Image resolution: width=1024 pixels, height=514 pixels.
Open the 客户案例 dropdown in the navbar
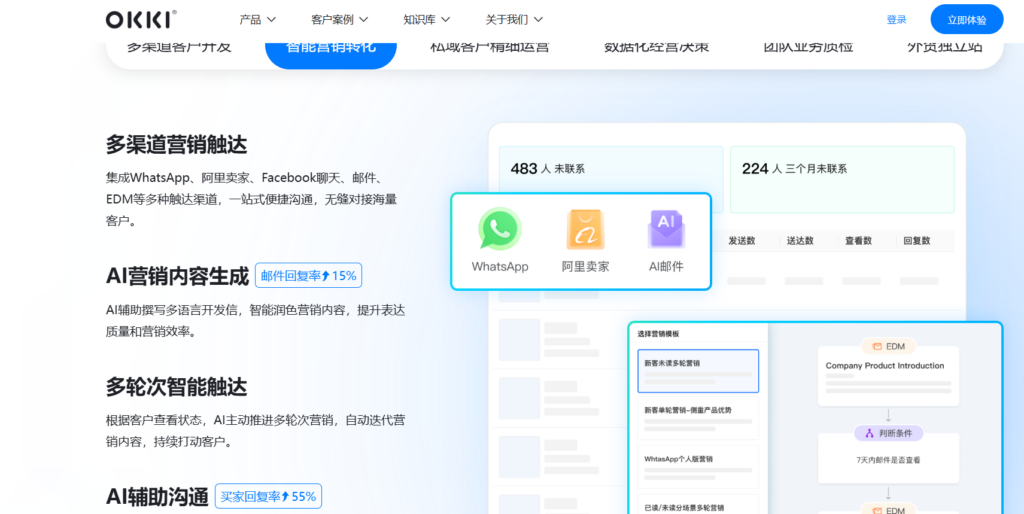[x=339, y=19]
